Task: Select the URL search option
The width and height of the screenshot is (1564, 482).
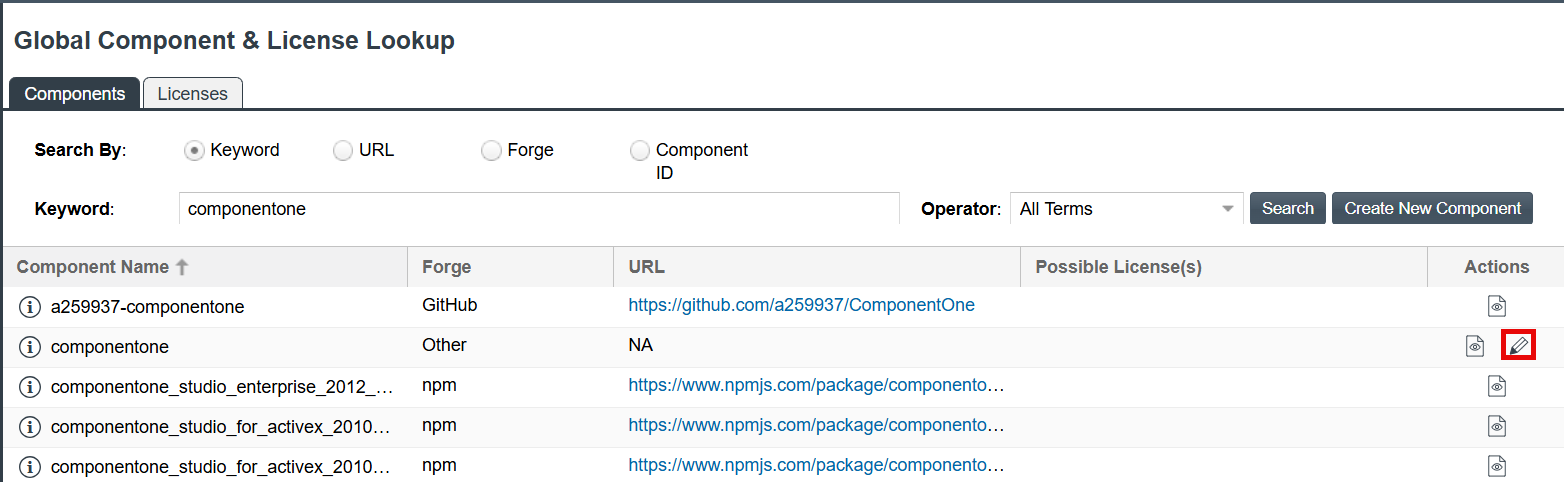Action: [x=343, y=150]
